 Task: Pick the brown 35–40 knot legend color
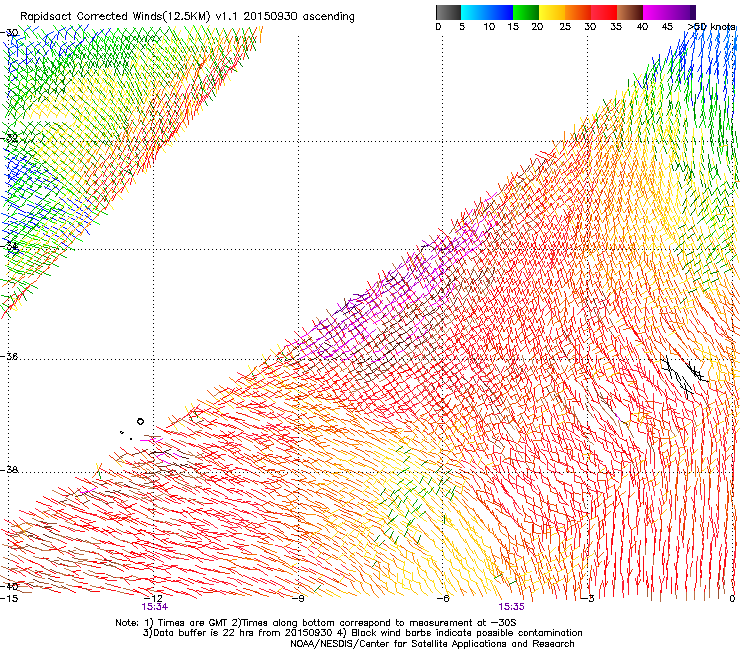[x=630, y=12]
